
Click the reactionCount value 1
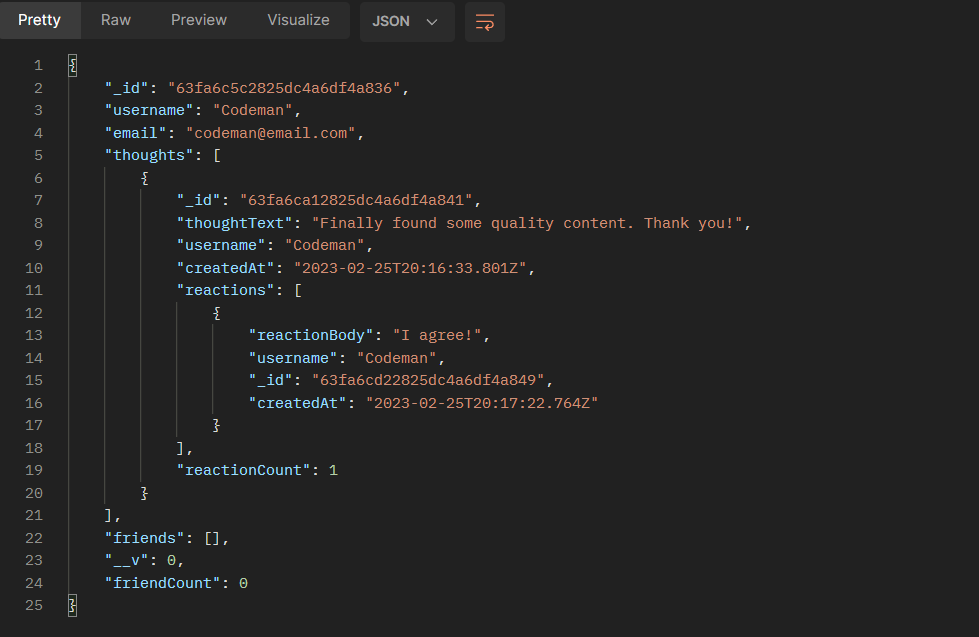tap(333, 470)
